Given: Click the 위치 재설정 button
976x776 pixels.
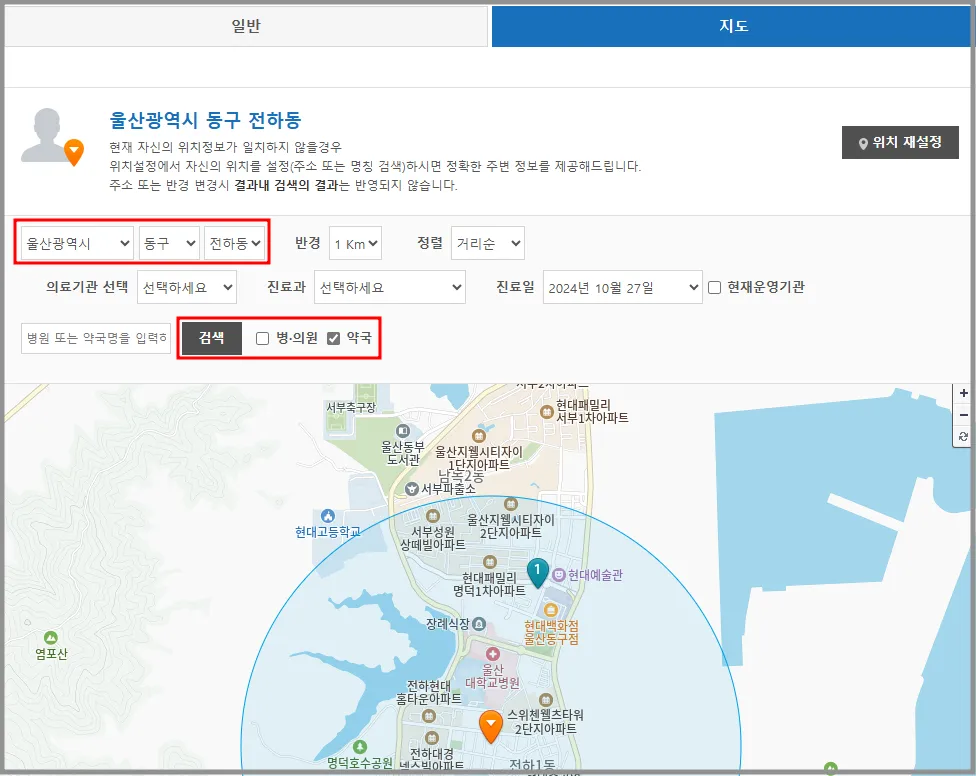Looking at the screenshot, I should click(x=900, y=143).
